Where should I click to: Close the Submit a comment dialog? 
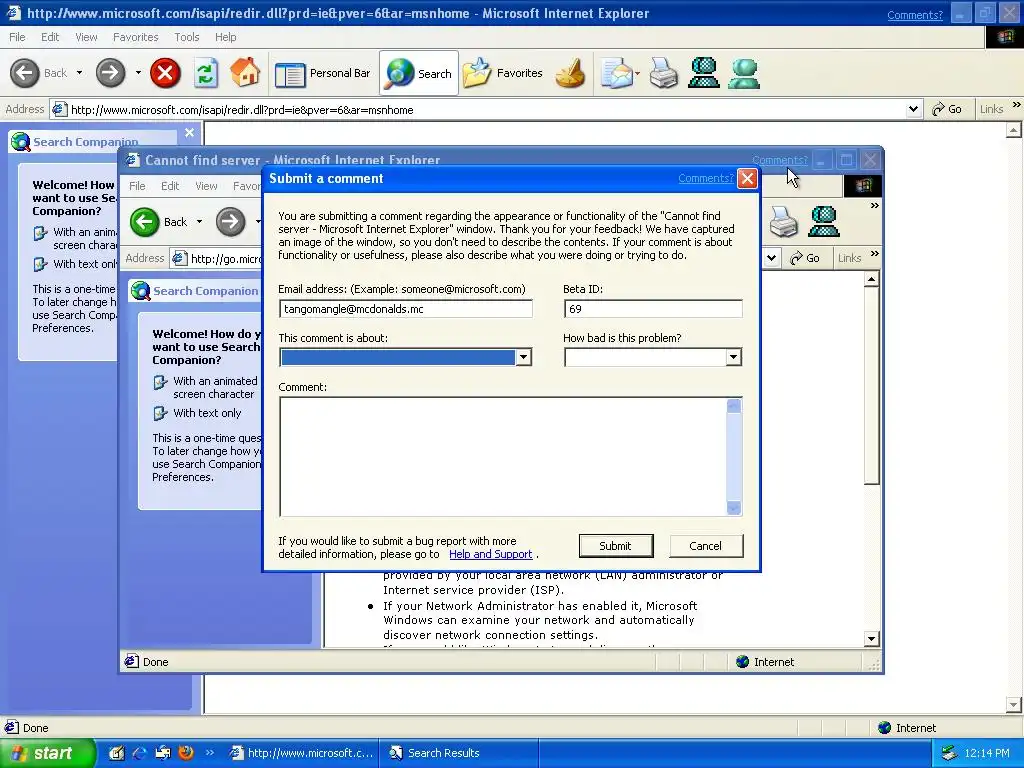748,178
